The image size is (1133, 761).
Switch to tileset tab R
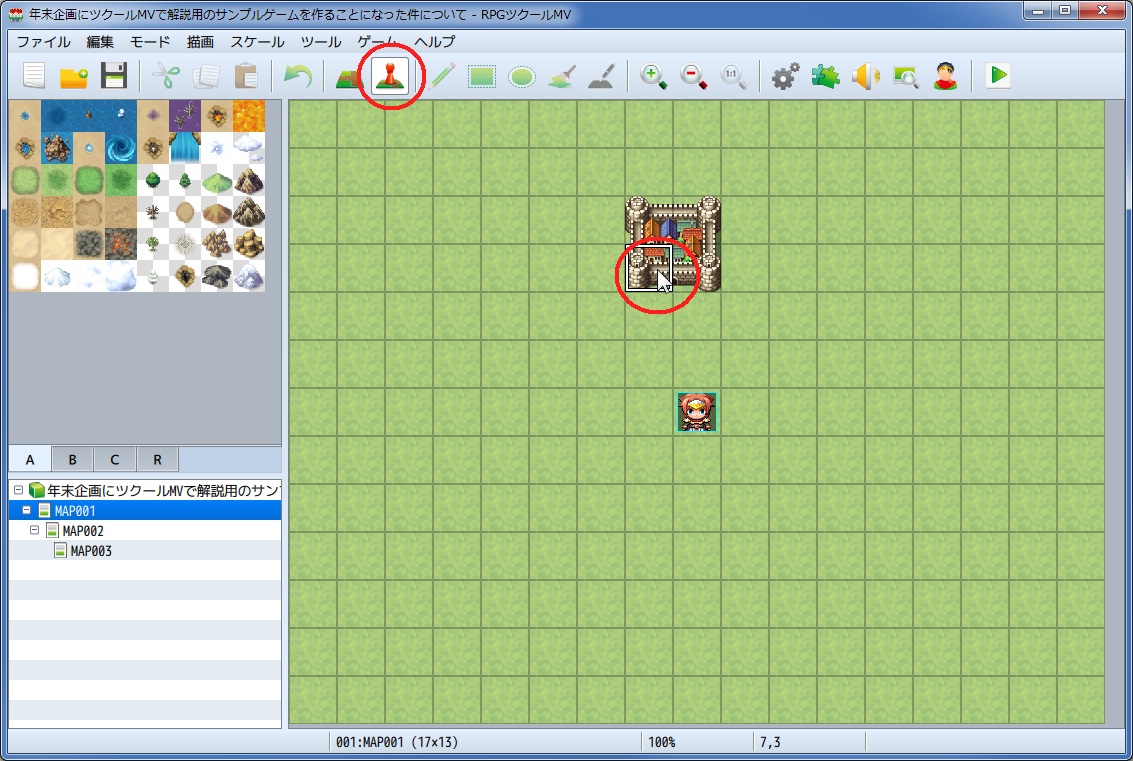point(157,459)
